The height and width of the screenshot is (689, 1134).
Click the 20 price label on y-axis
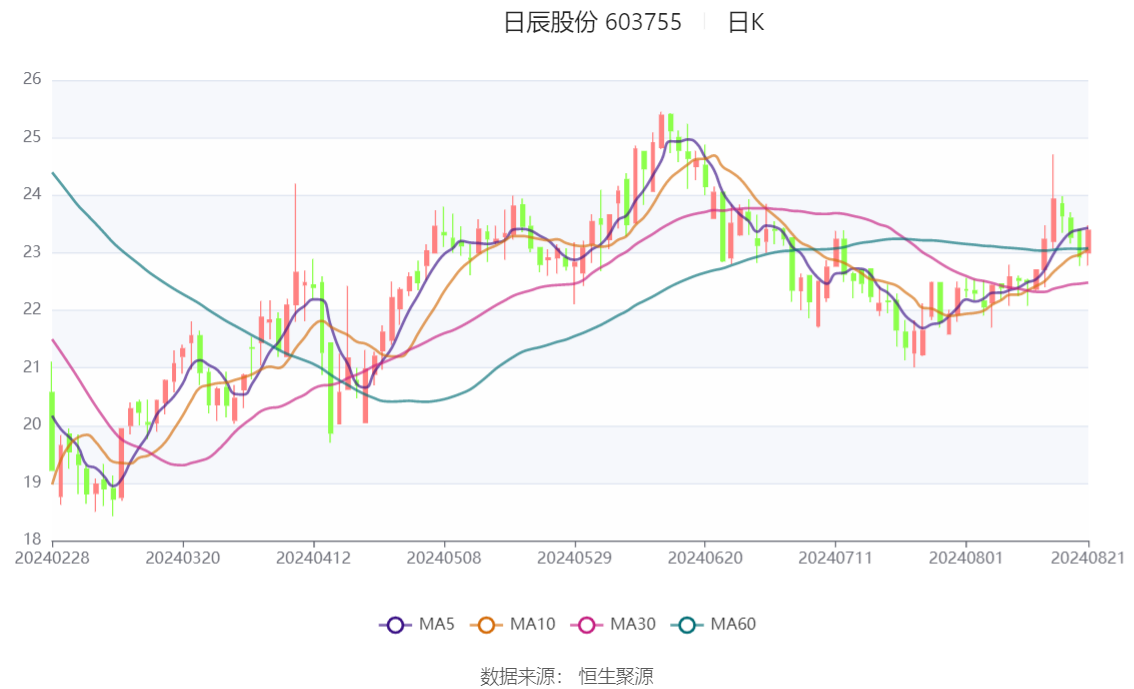32,424
